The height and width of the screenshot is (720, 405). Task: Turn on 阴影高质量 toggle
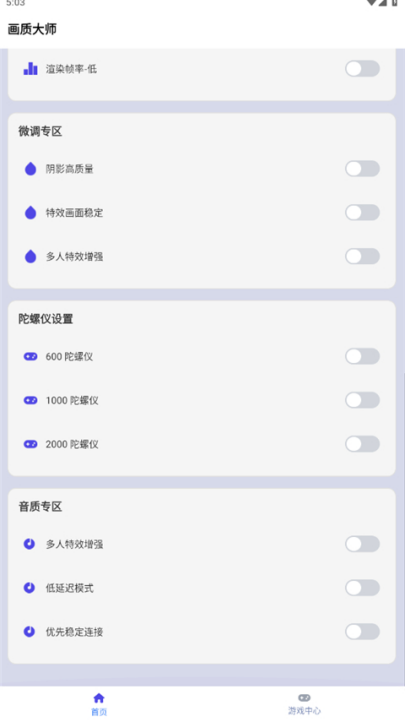(362, 169)
